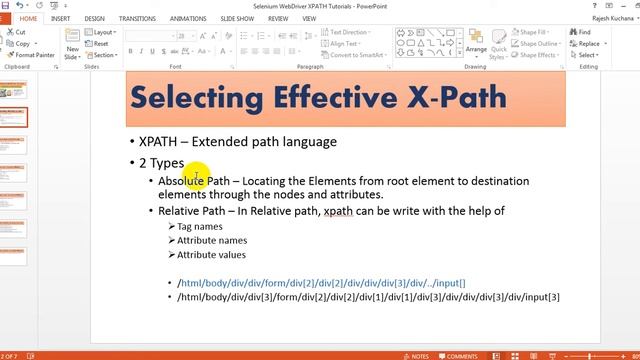Open the Arrange menu

point(476,44)
